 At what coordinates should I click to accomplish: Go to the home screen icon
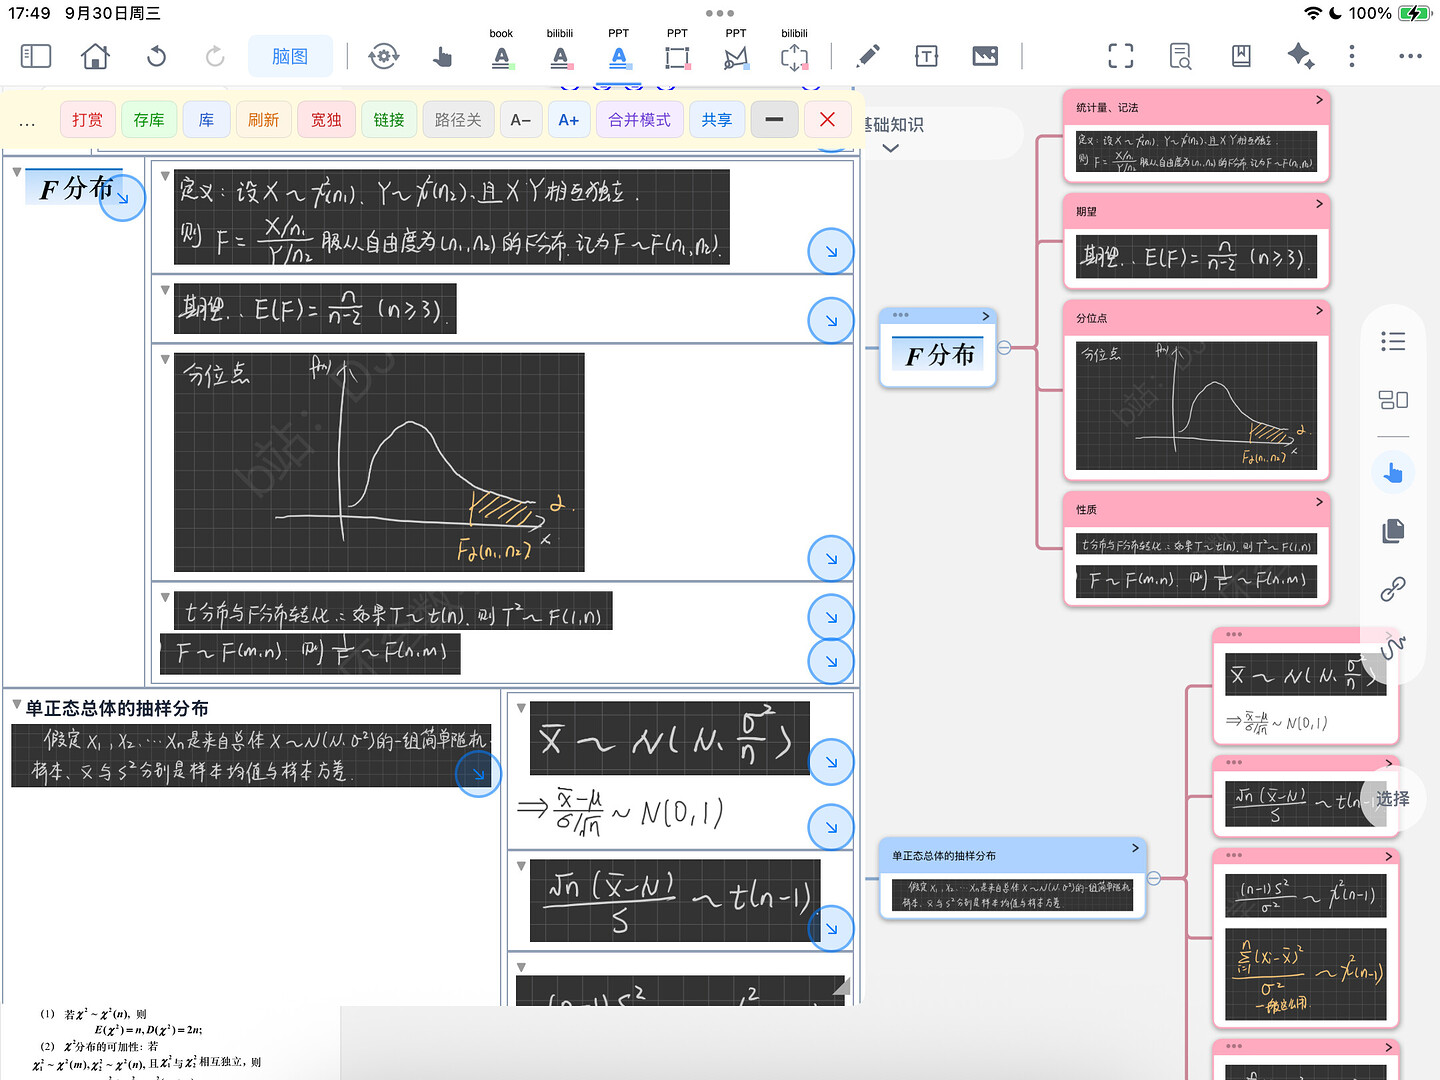[96, 56]
